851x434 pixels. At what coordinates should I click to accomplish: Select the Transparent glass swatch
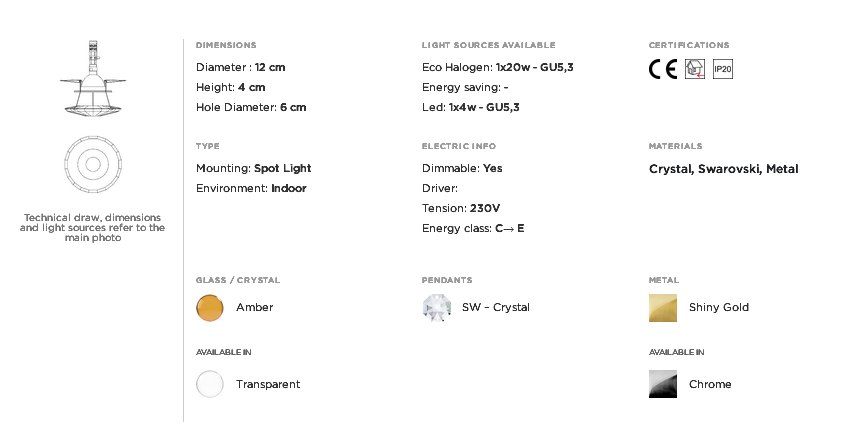coord(209,384)
